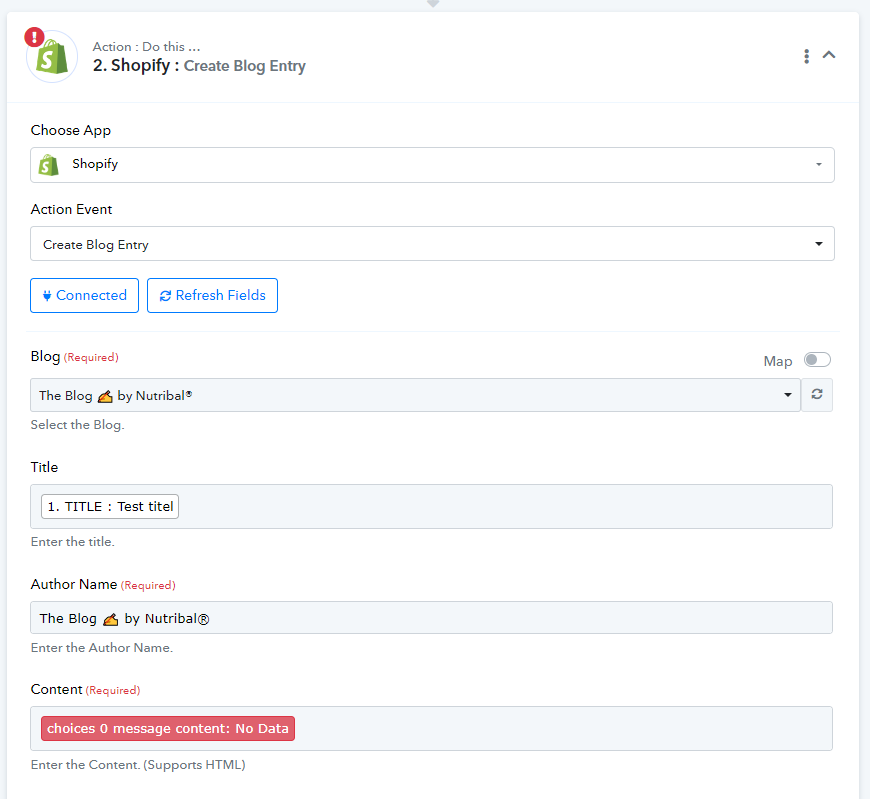Click the Shopify app logo in step header
This screenshot has height=799, width=870.
point(52,57)
